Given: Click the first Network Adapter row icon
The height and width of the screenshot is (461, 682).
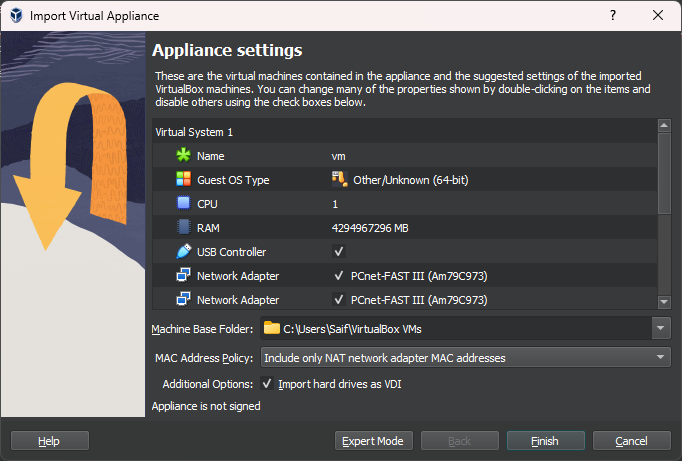Looking at the screenshot, I should click(184, 275).
